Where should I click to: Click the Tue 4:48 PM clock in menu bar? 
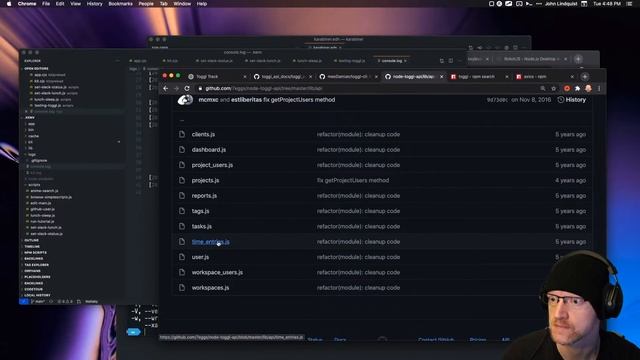coord(607,4)
